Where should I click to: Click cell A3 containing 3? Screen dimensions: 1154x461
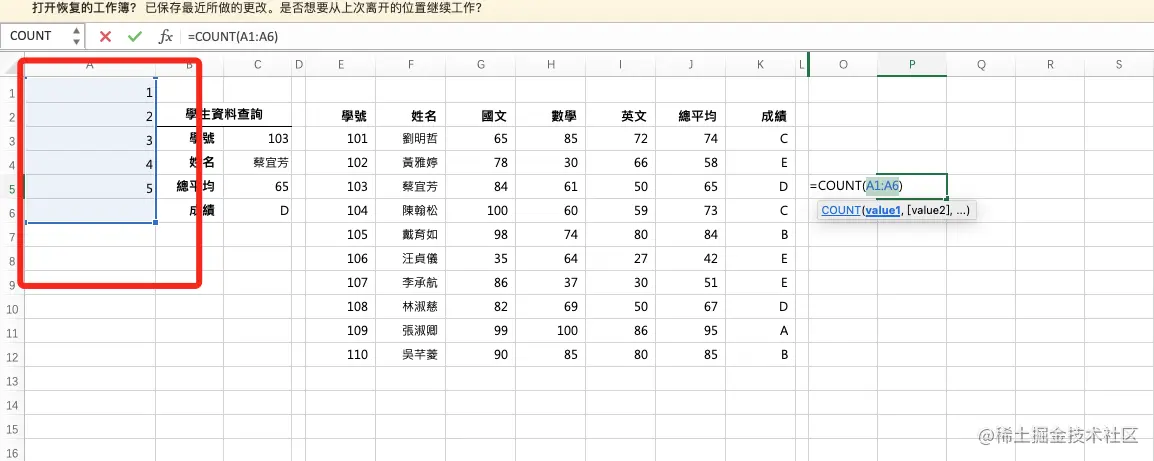click(x=90, y=140)
